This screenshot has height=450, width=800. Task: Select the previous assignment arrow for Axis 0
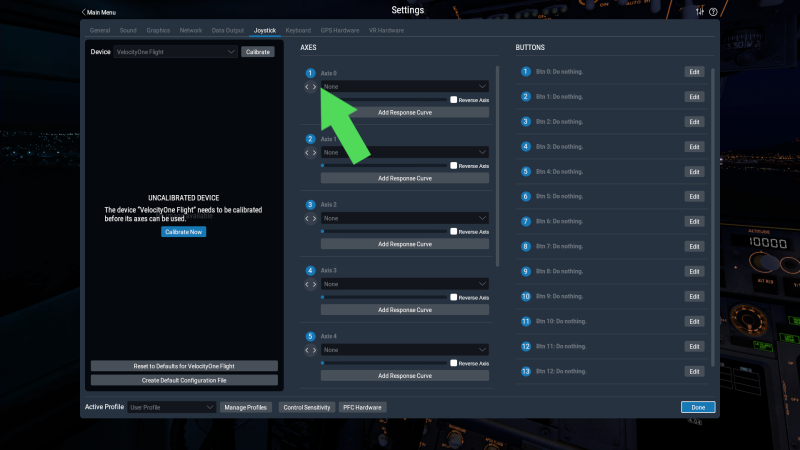pos(307,87)
